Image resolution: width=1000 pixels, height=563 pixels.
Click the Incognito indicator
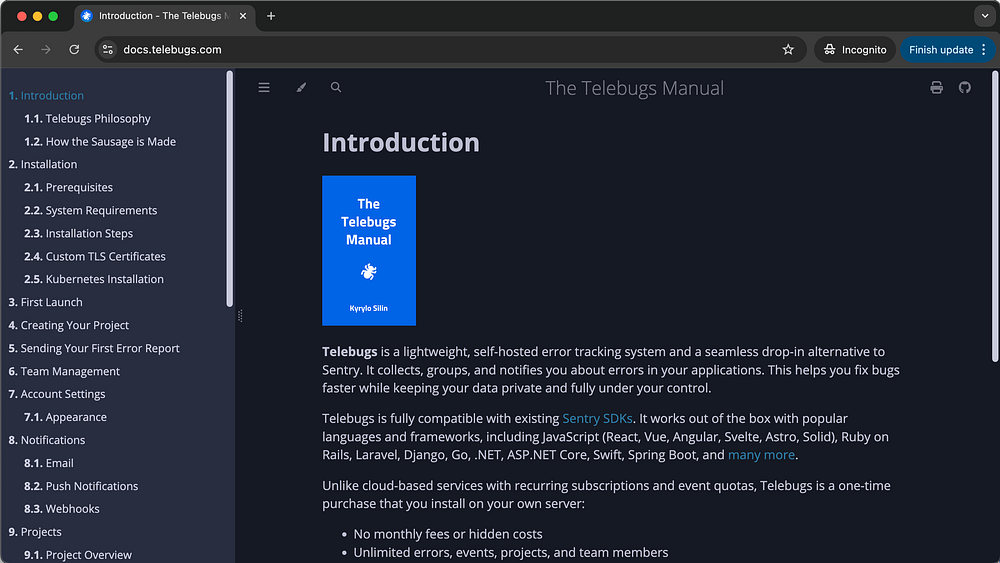tap(855, 50)
